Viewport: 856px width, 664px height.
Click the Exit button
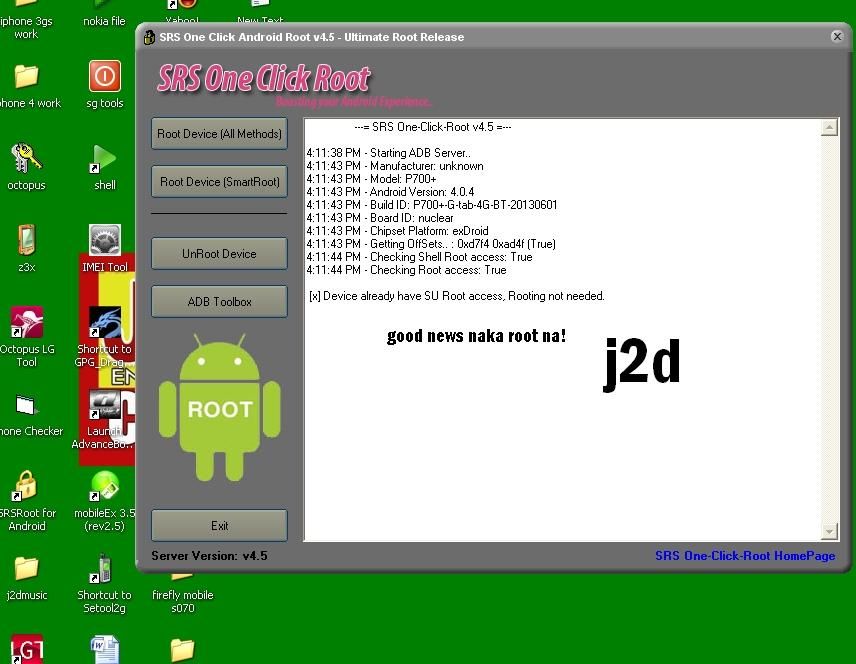point(219,526)
